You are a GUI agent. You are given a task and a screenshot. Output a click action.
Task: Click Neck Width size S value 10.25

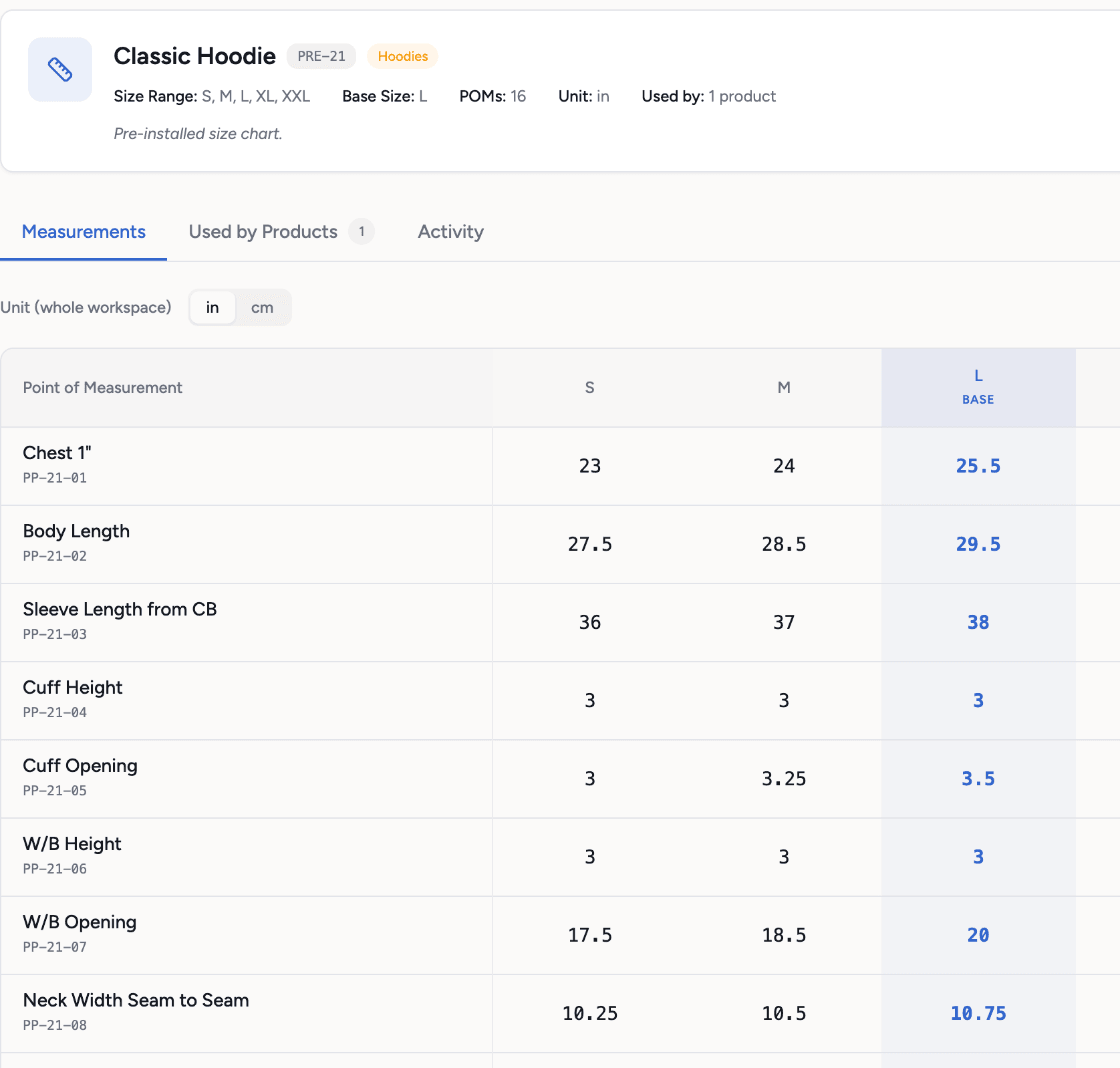[x=589, y=1013]
